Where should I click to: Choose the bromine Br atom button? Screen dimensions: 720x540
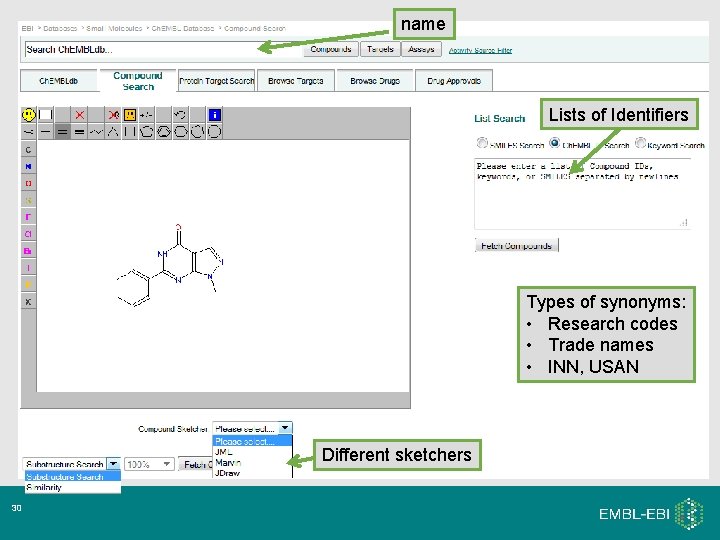click(28, 251)
